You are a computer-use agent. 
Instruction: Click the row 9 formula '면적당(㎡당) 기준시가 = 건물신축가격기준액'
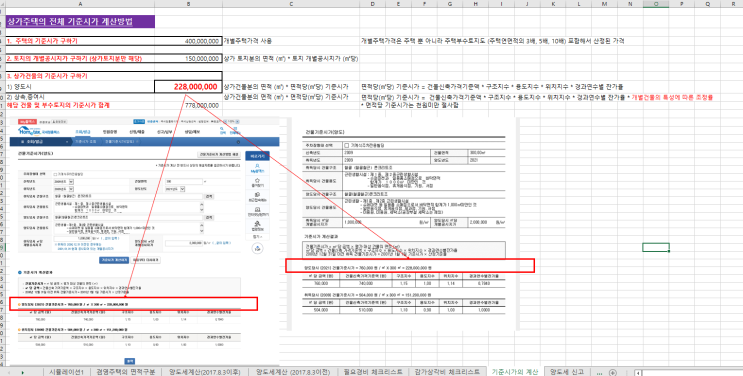pyautogui.click(x=492, y=87)
